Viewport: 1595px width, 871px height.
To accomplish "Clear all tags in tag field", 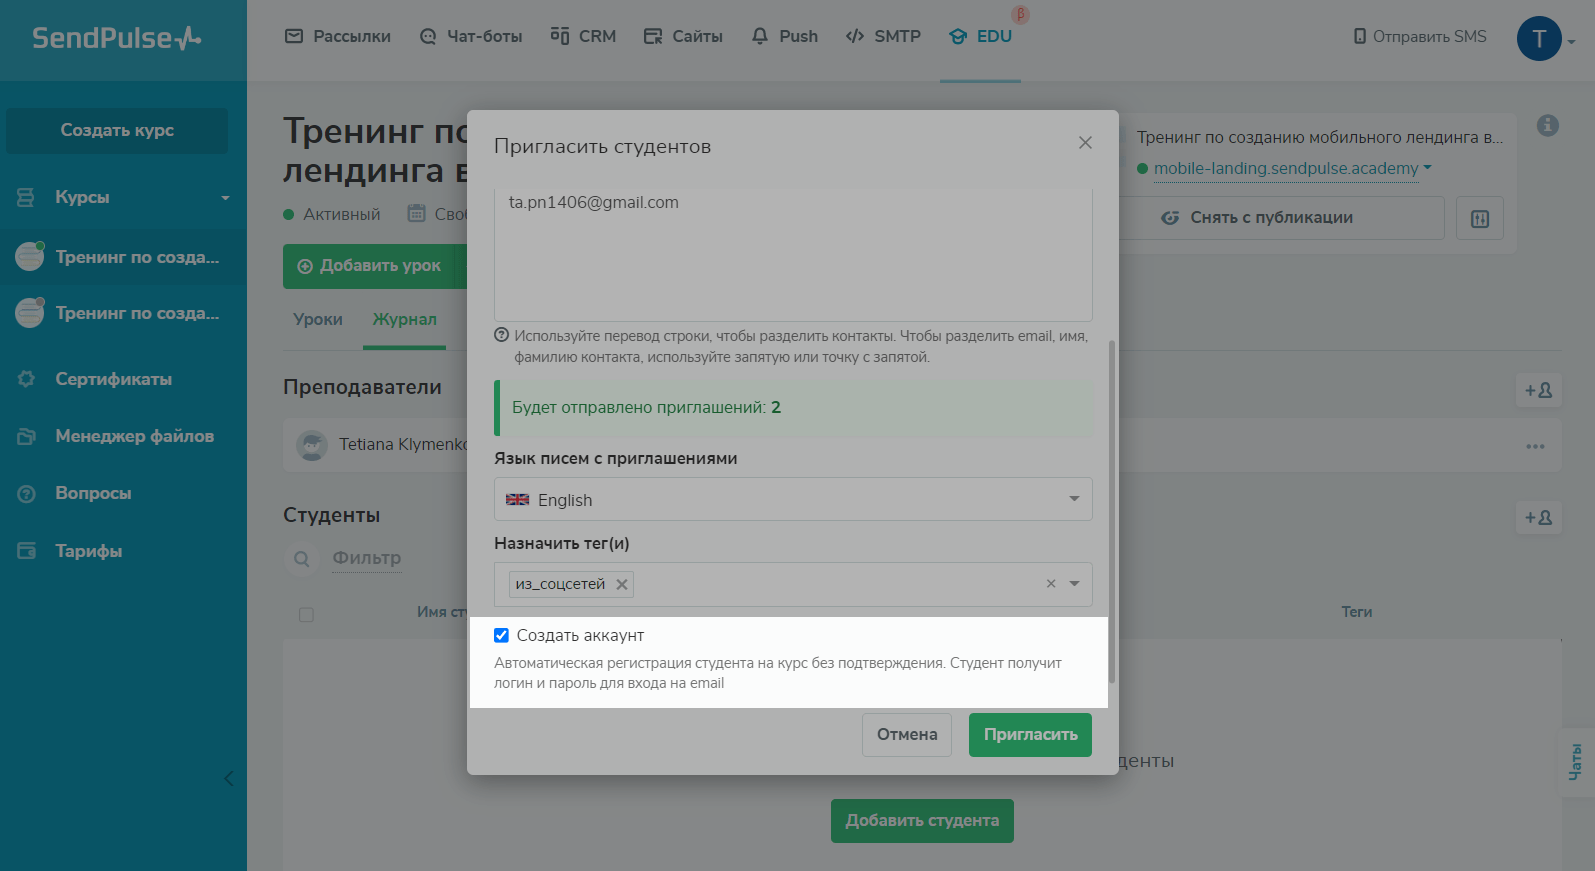I will tap(1051, 584).
